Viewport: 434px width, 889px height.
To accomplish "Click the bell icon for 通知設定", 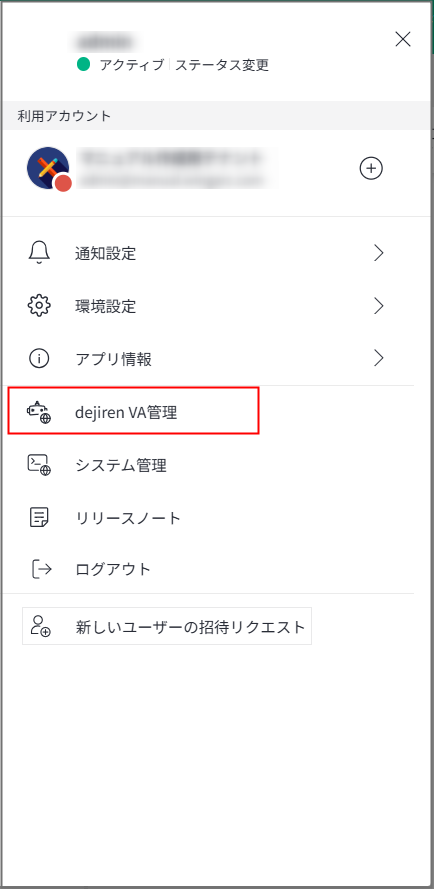I will click(x=39, y=253).
